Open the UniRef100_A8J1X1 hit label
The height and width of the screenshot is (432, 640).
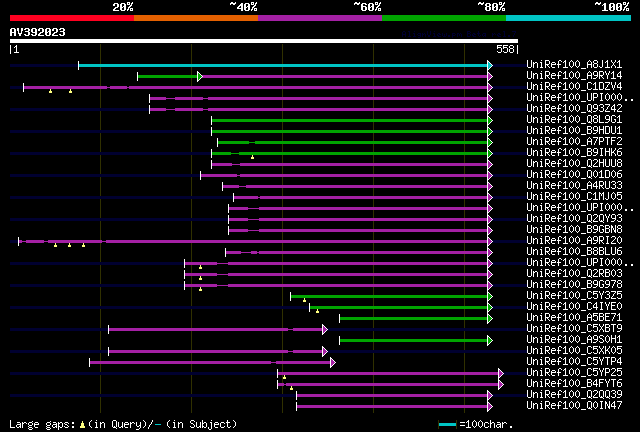tap(574, 65)
